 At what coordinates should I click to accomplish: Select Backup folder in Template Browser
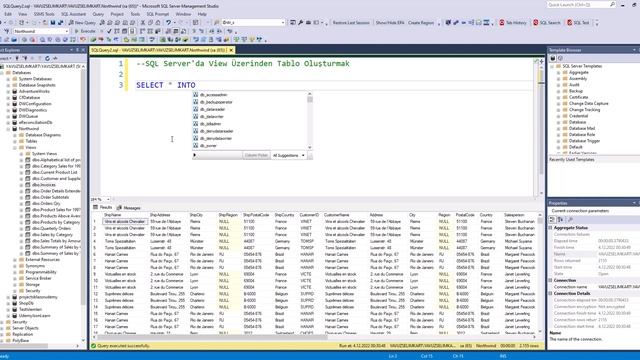[576, 91]
